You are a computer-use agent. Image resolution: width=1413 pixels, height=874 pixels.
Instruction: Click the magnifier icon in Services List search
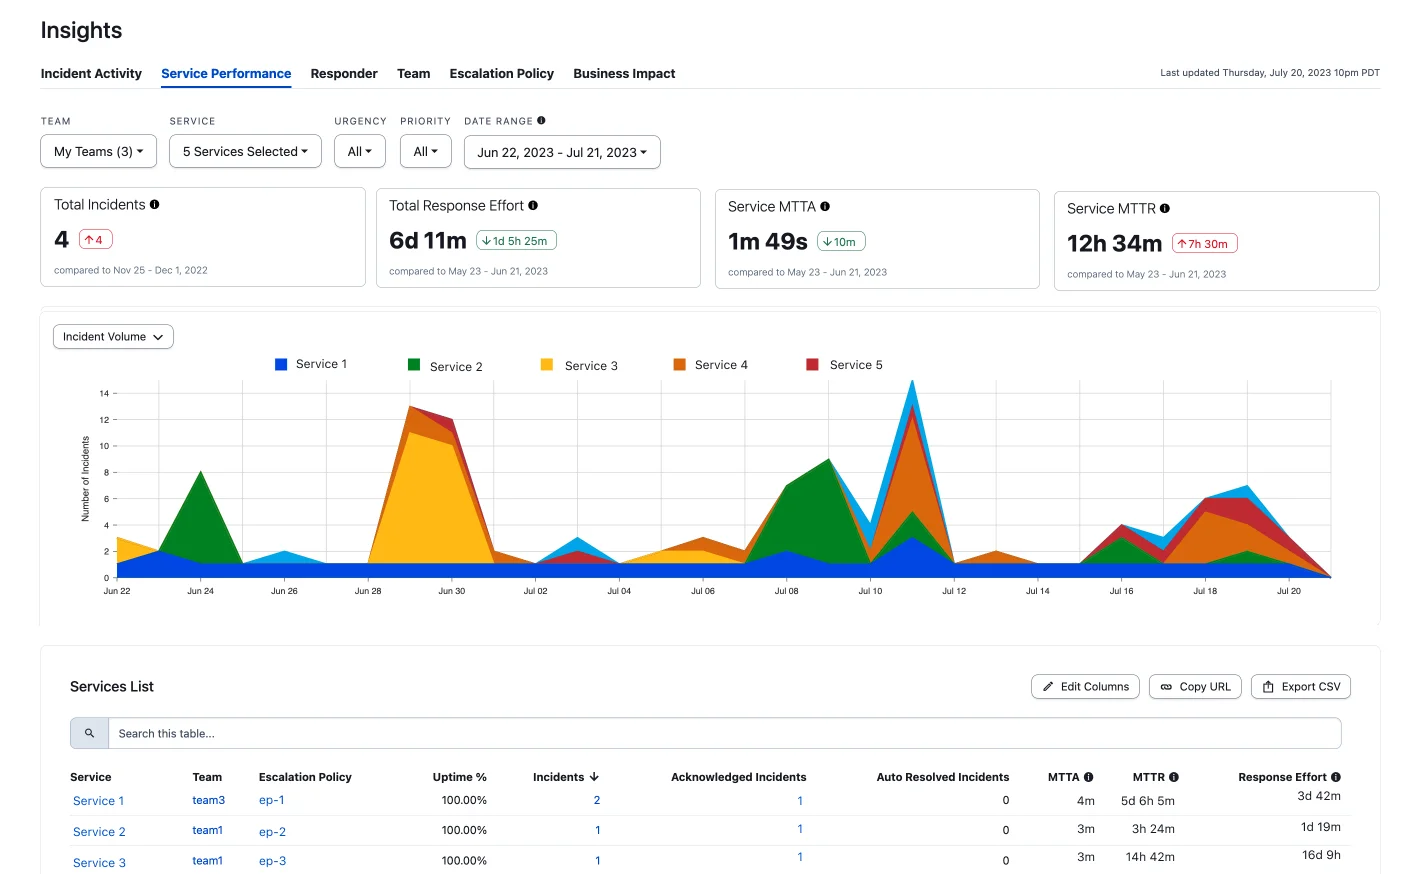click(x=88, y=733)
